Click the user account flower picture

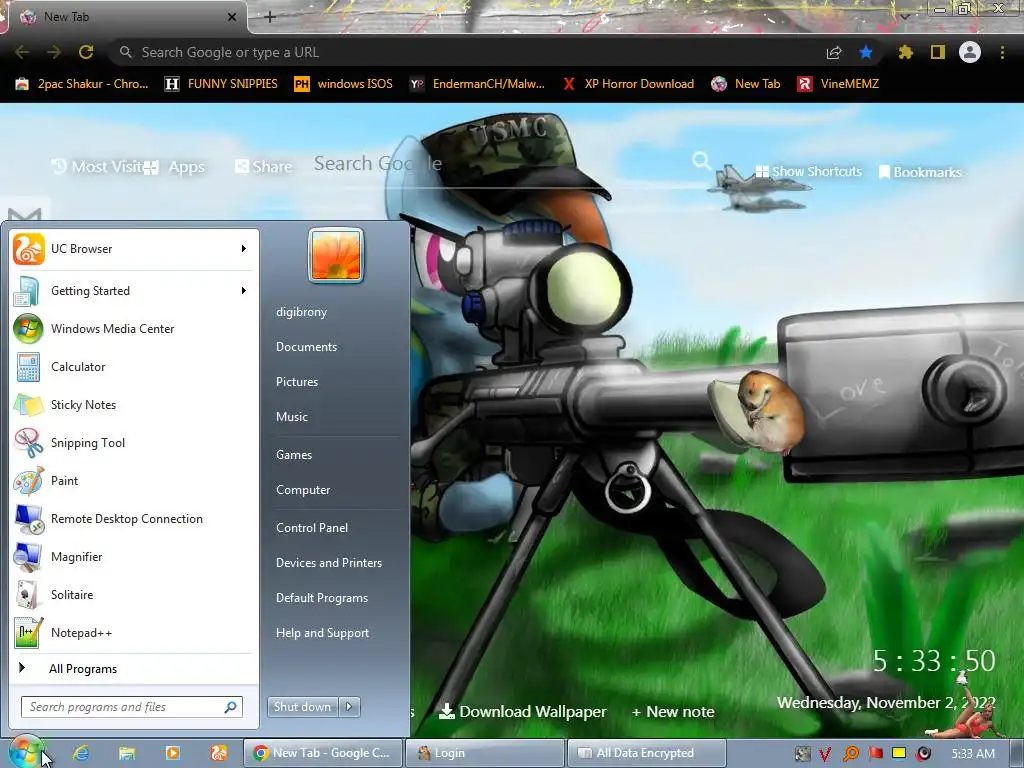336,255
